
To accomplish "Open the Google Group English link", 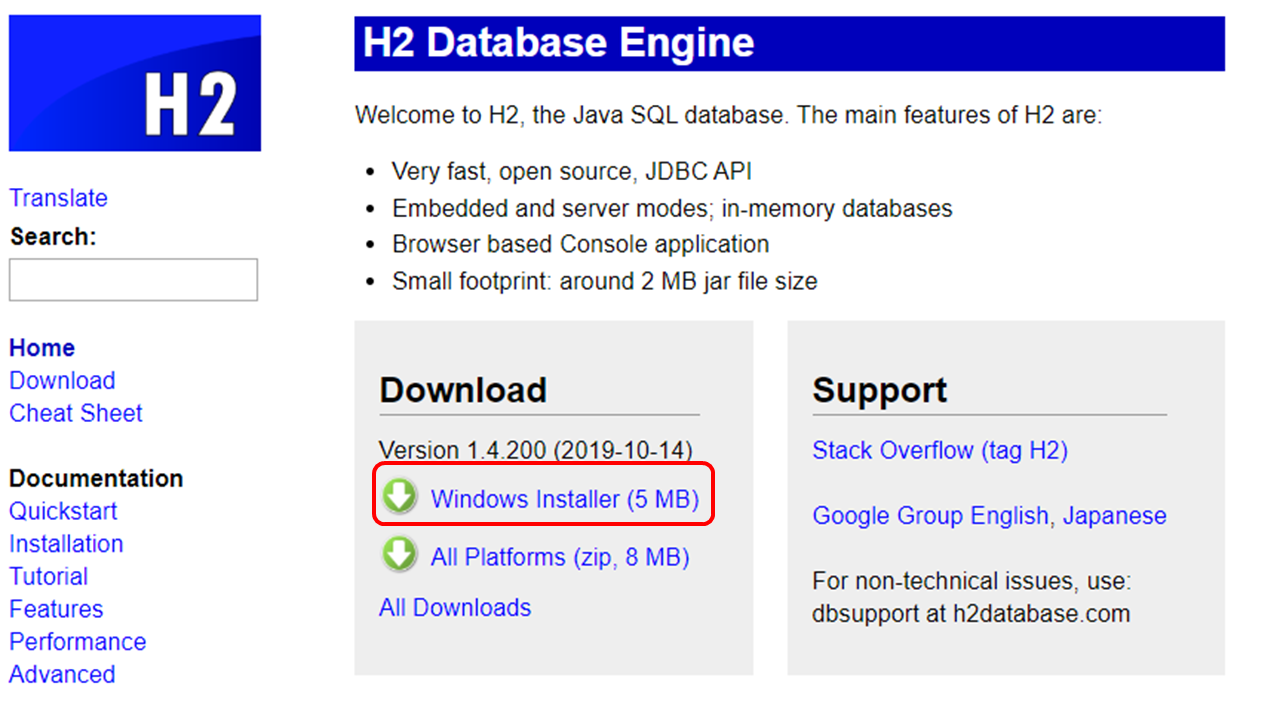I will coord(930,516).
